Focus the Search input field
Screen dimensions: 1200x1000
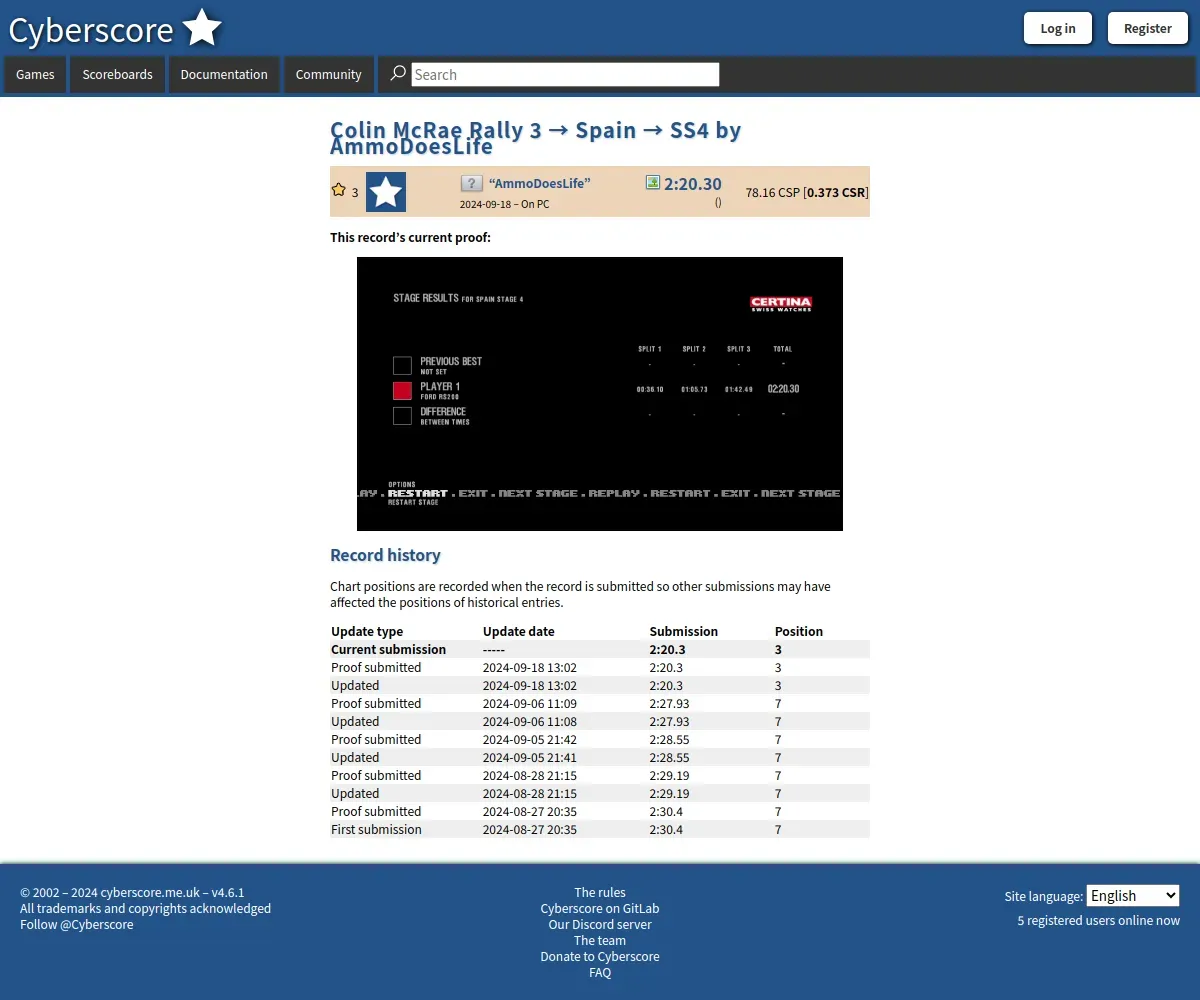pyautogui.click(x=565, y=75)
